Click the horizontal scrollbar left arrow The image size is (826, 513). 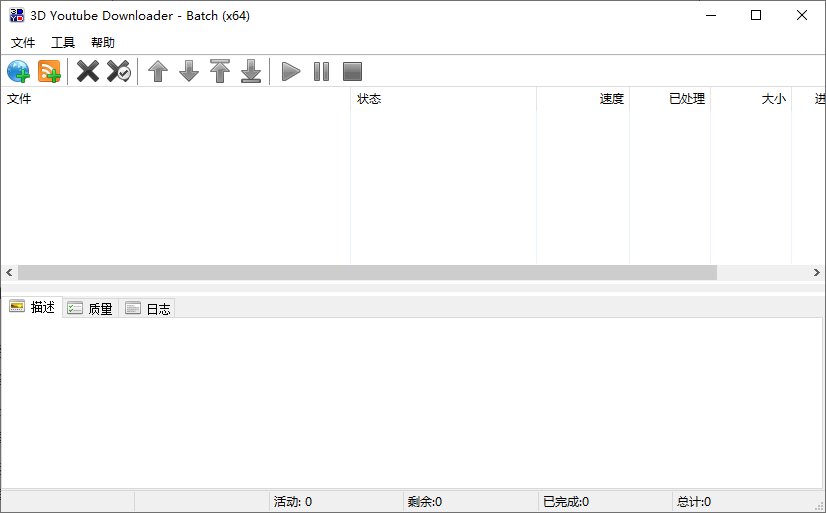(x=9, y=272)
